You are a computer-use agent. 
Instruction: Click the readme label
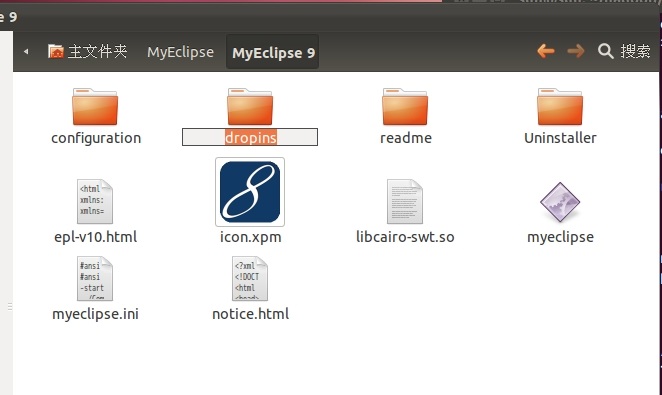[x=406, y=138]
